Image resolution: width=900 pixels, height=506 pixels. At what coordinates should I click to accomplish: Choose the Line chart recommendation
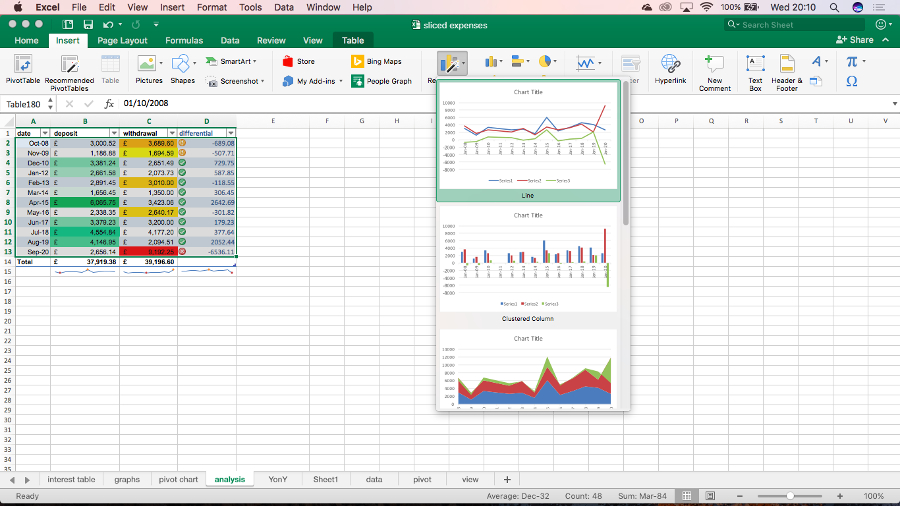click(x=528, y=141)
